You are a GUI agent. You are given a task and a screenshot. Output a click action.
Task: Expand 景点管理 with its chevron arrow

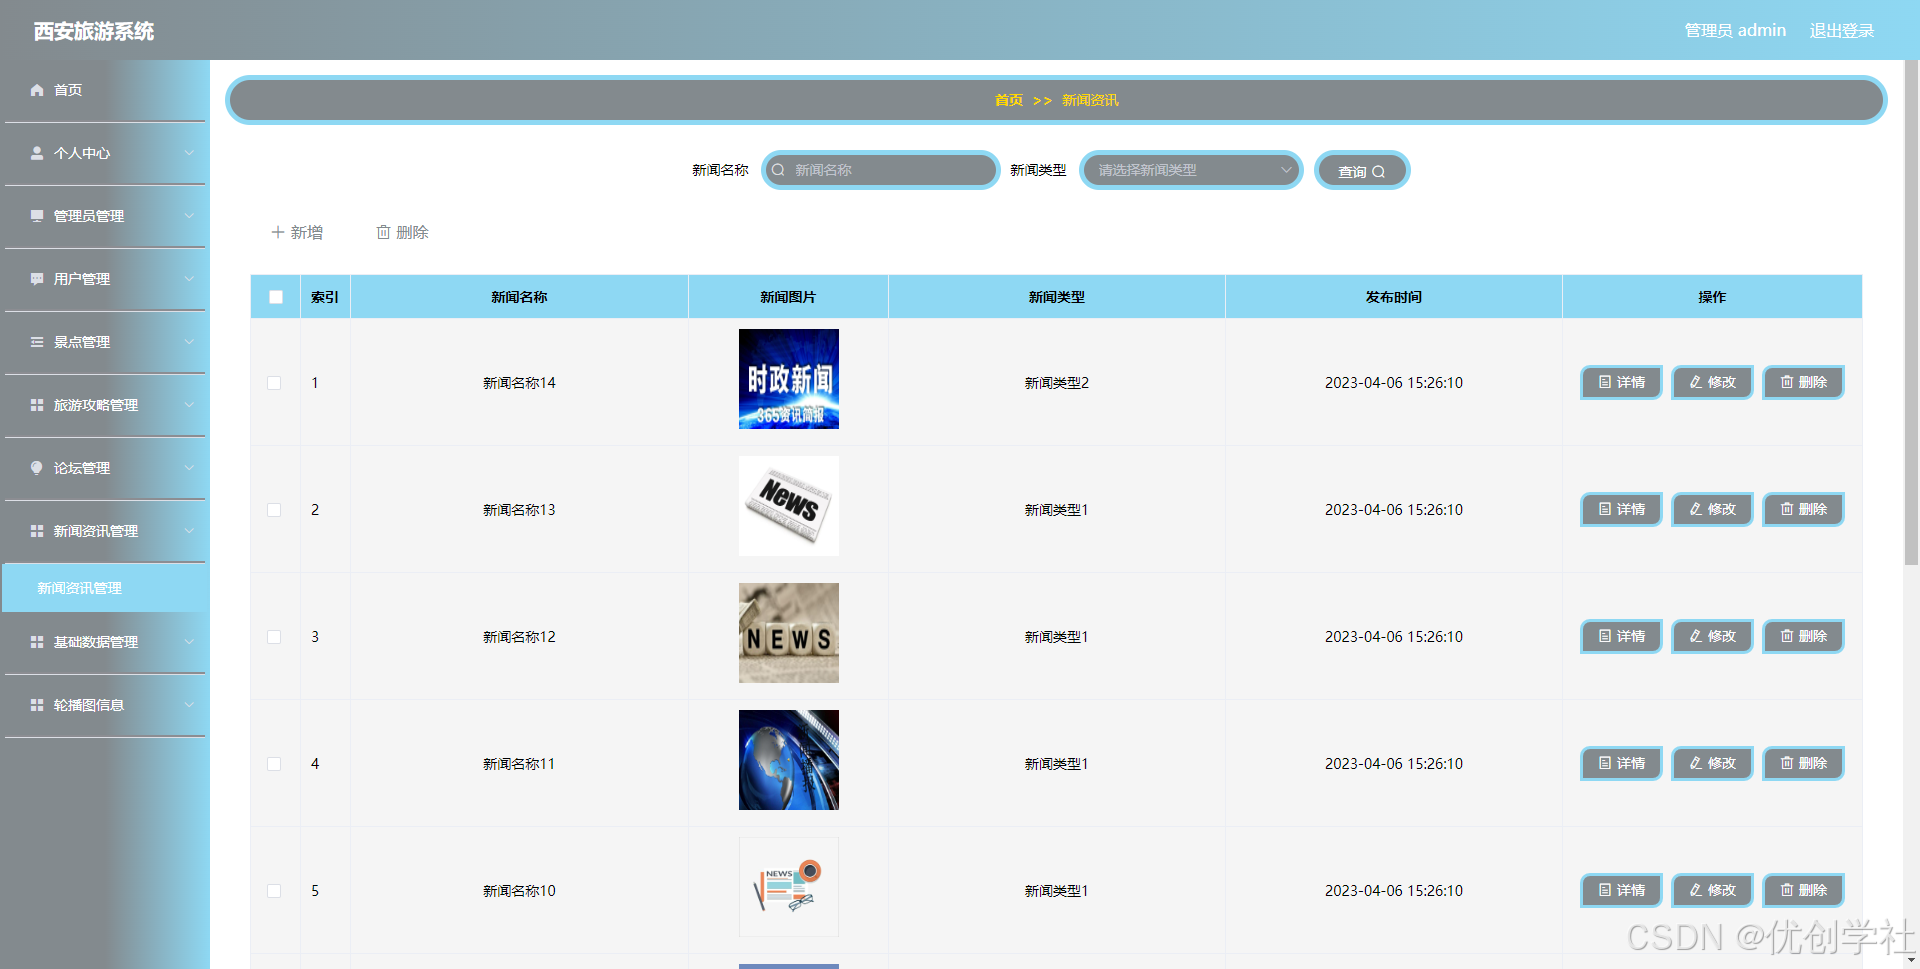tap(189, 342)
